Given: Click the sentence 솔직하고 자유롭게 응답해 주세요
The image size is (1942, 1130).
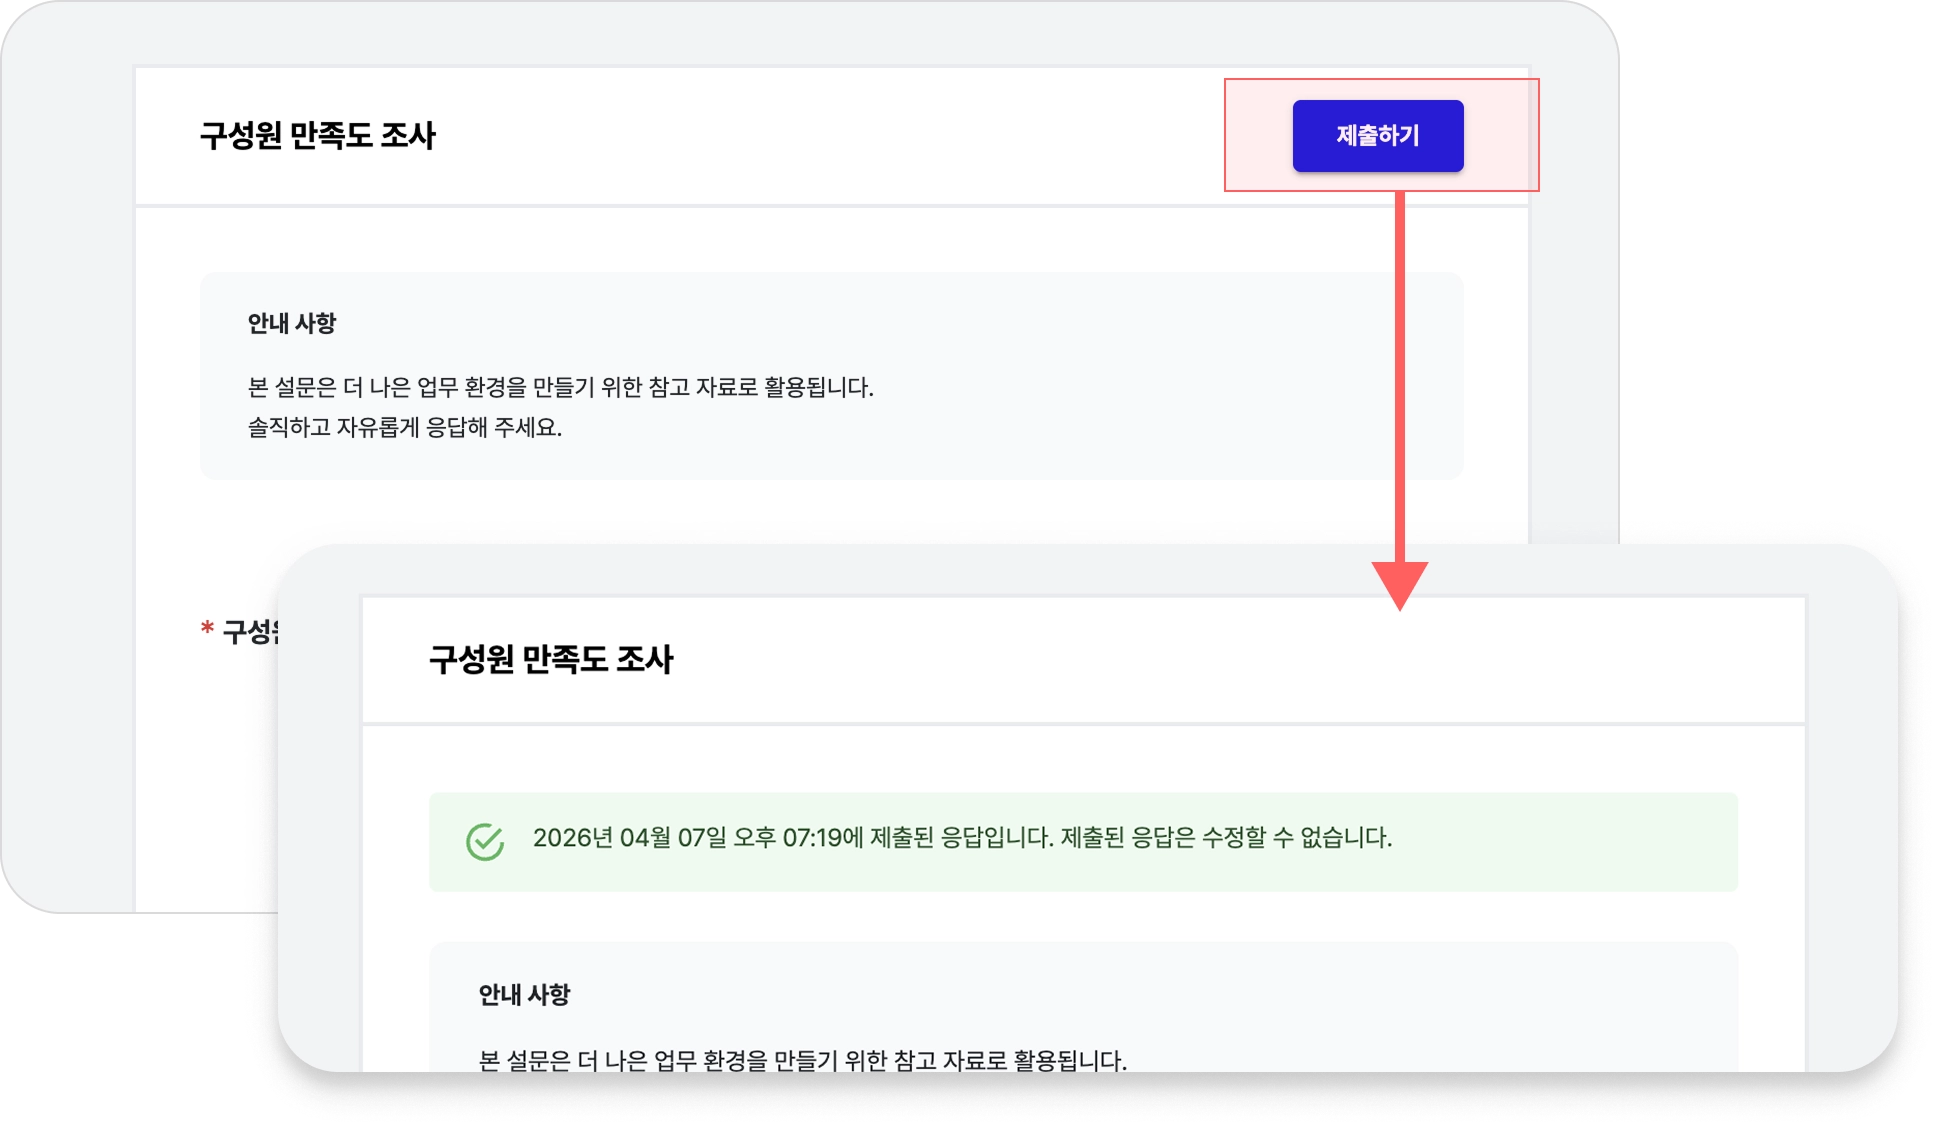Looking at the screenshot, I should tap(404, 428).
